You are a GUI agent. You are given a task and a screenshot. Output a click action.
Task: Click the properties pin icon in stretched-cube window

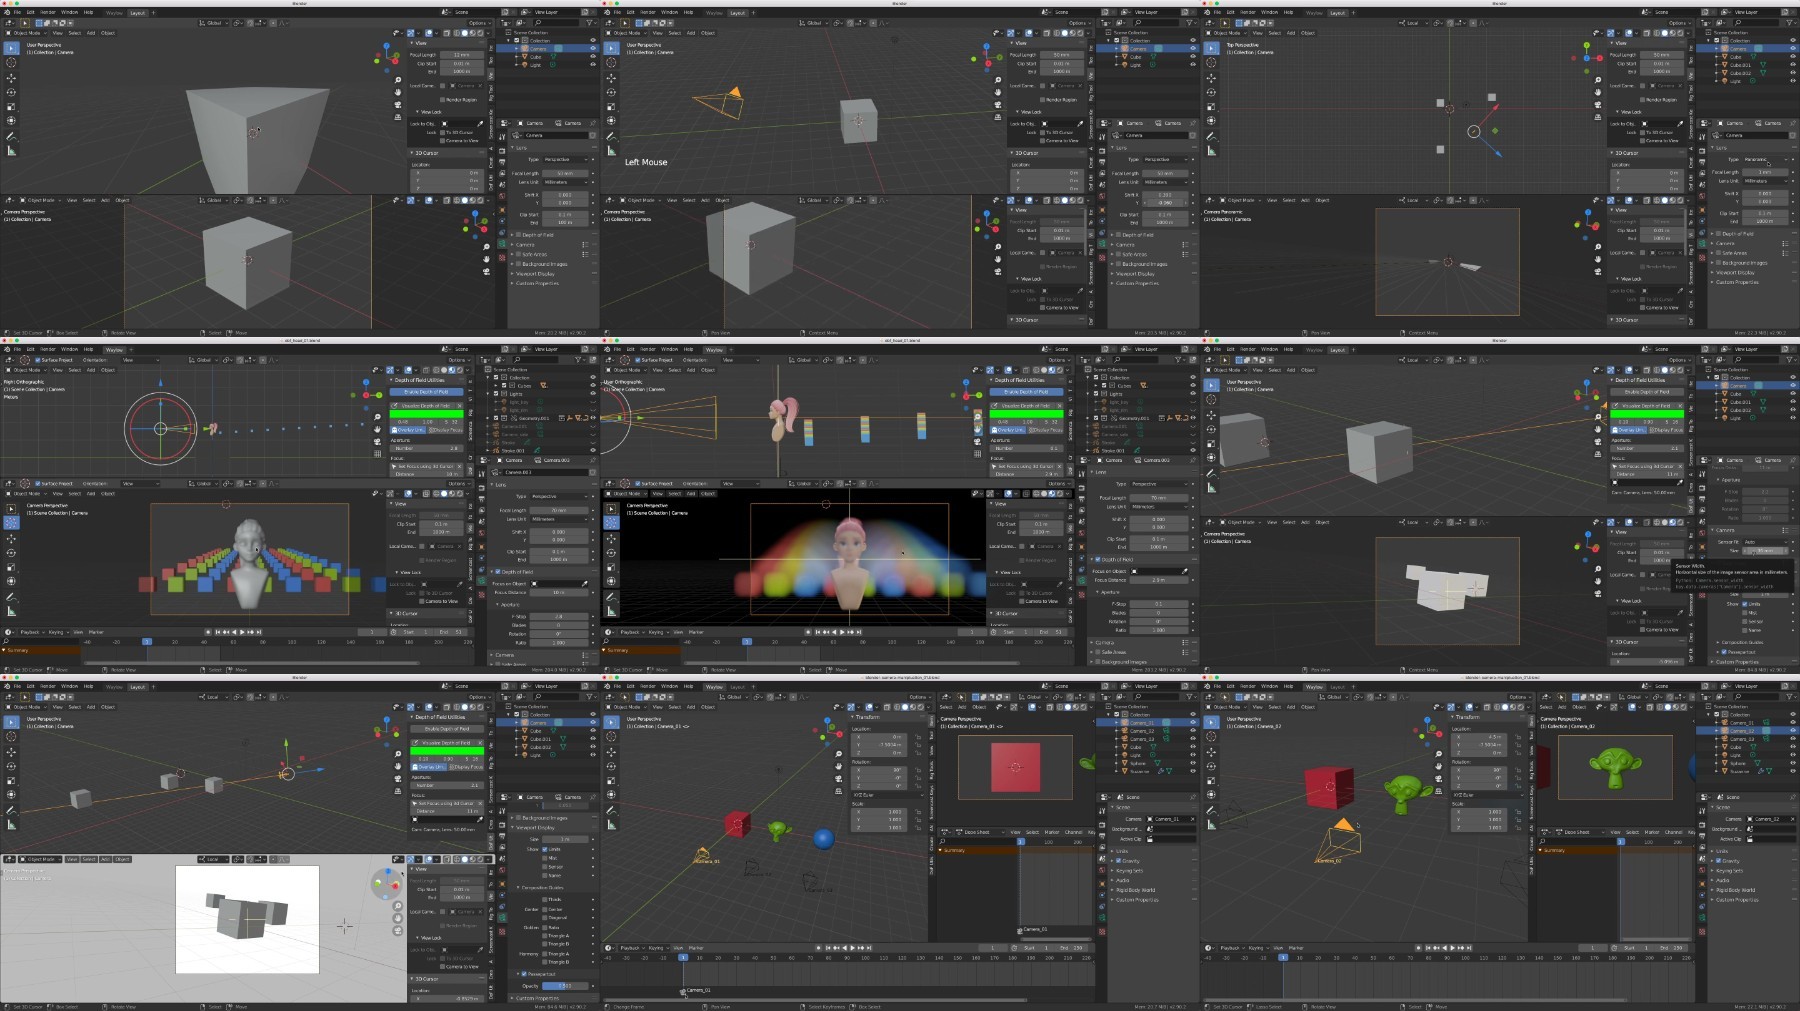593,123
